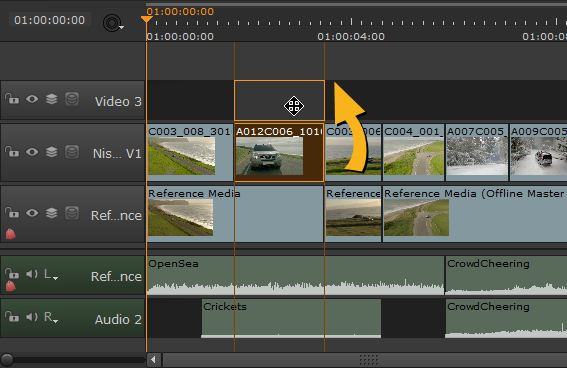Select the Audio 2 track label

click(x=118, y=320)
